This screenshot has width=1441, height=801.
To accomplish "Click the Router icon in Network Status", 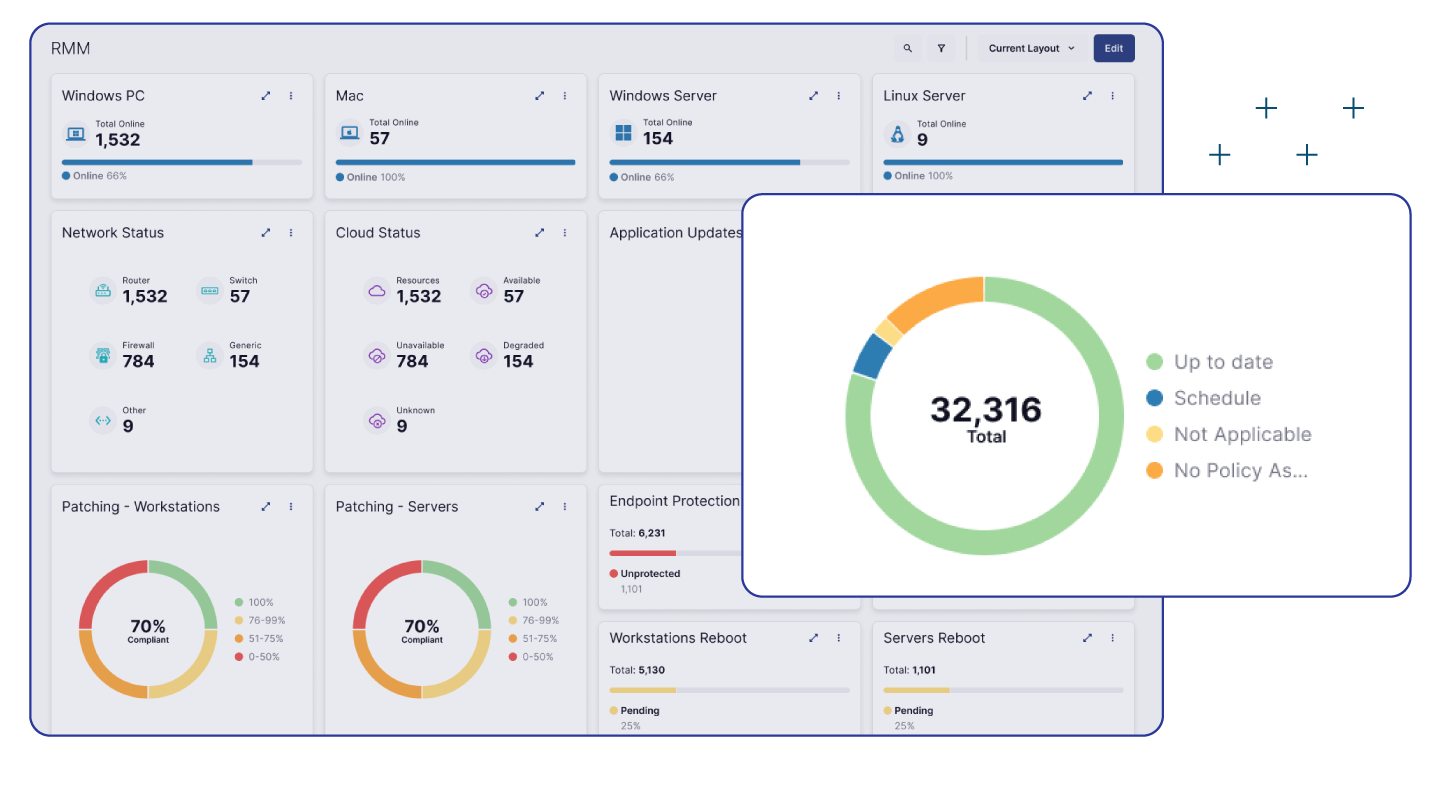I will tap(102, 290).
